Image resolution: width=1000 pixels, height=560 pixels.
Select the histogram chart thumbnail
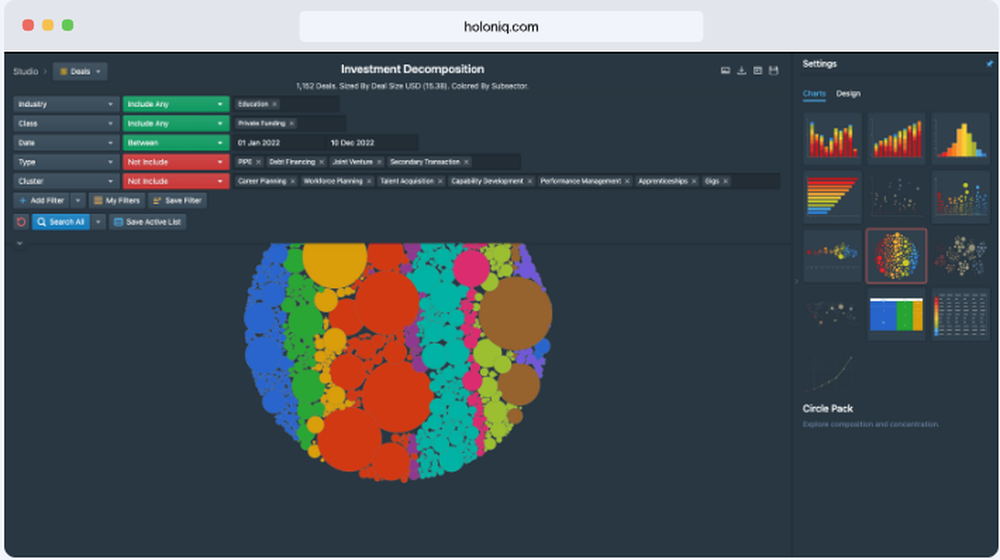click(960, 138)
